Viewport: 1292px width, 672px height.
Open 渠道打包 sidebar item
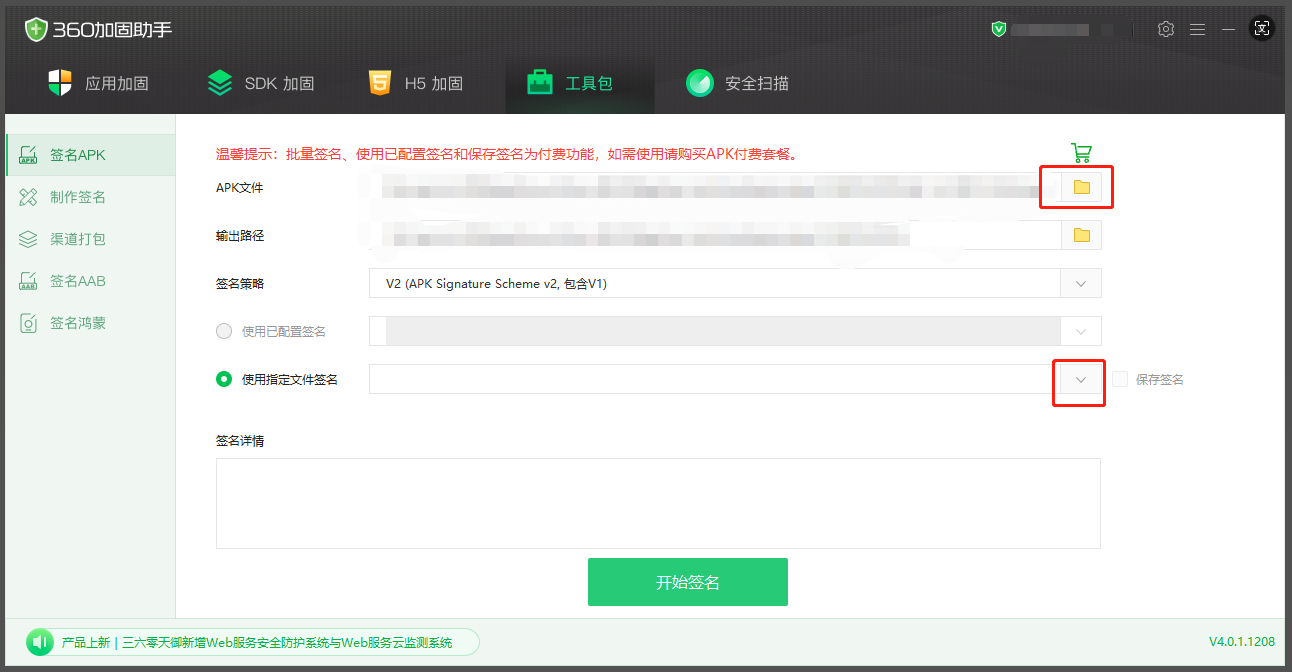click(x=90, y=239)
